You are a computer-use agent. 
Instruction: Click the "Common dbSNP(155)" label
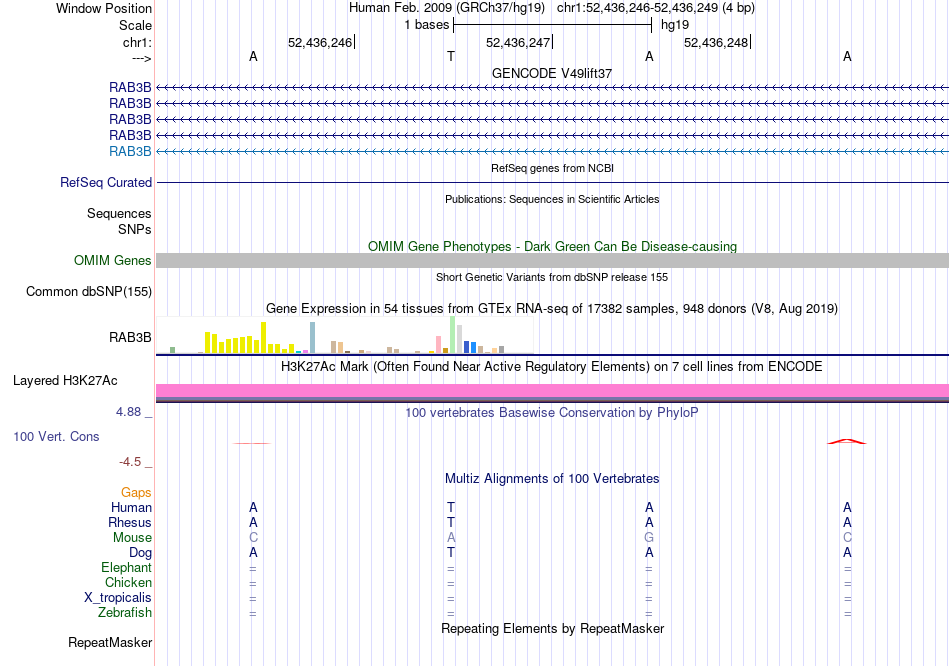pos(88,291)
